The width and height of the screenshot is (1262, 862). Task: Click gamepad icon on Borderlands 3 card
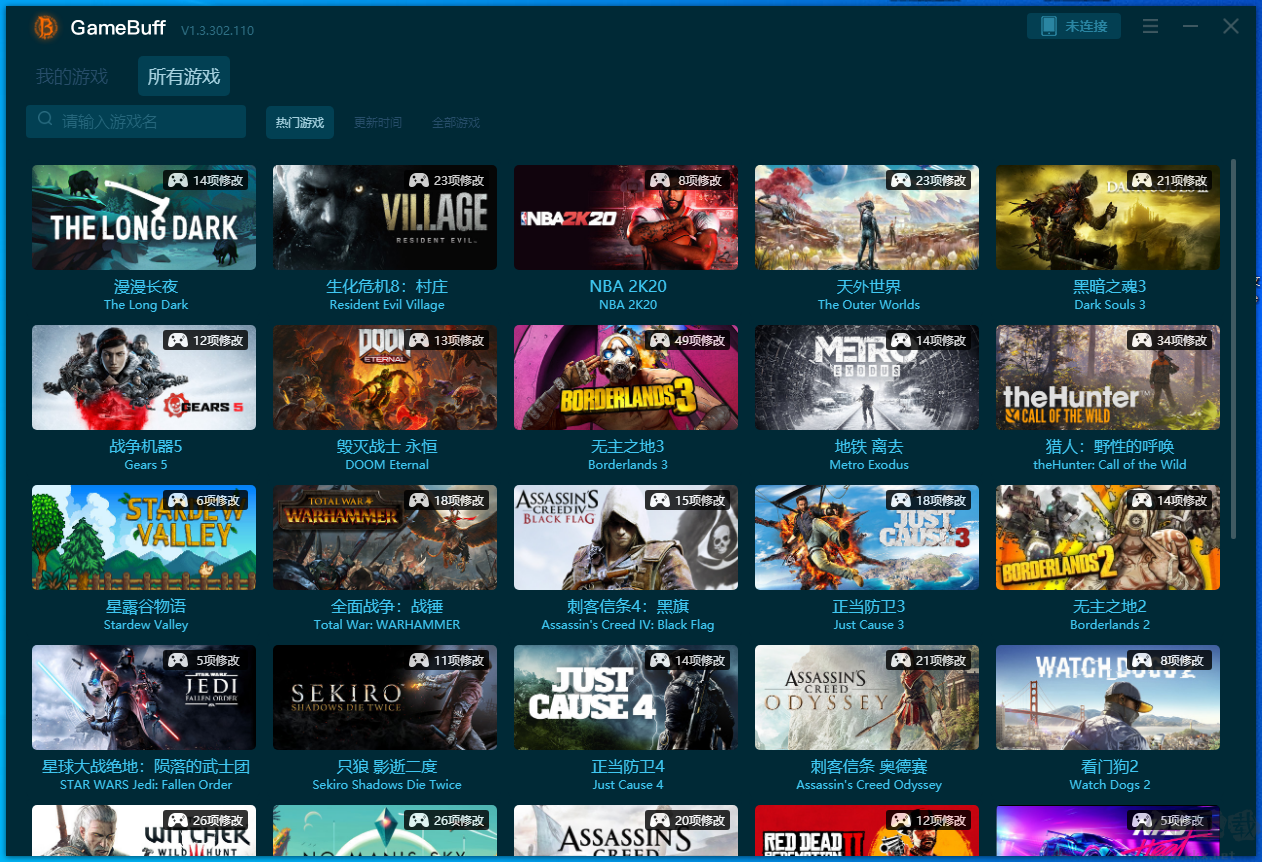pos(659,340)
